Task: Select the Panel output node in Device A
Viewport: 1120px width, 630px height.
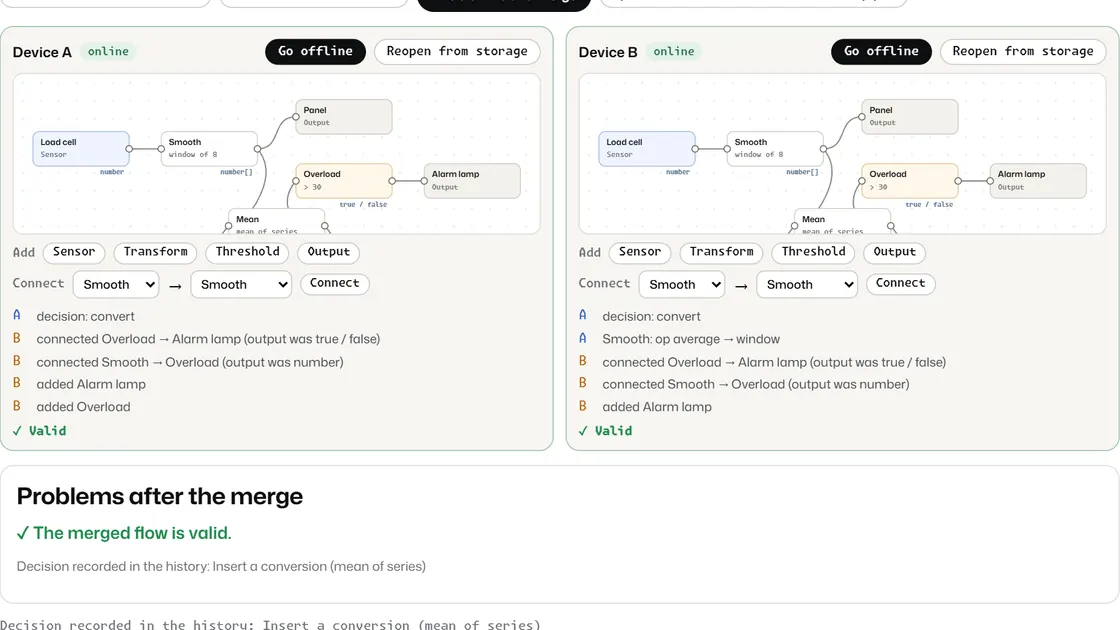Action: click(344, 116)
